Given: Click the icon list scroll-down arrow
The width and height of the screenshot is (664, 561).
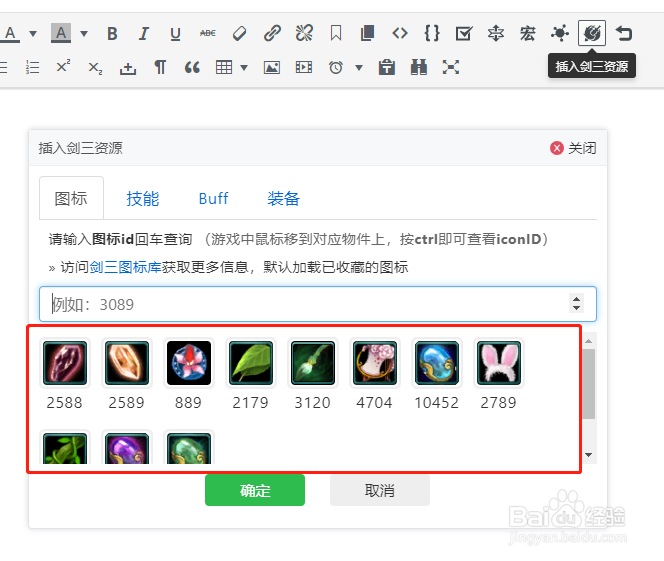Looking at the screenshot, I should click(588, 455).
